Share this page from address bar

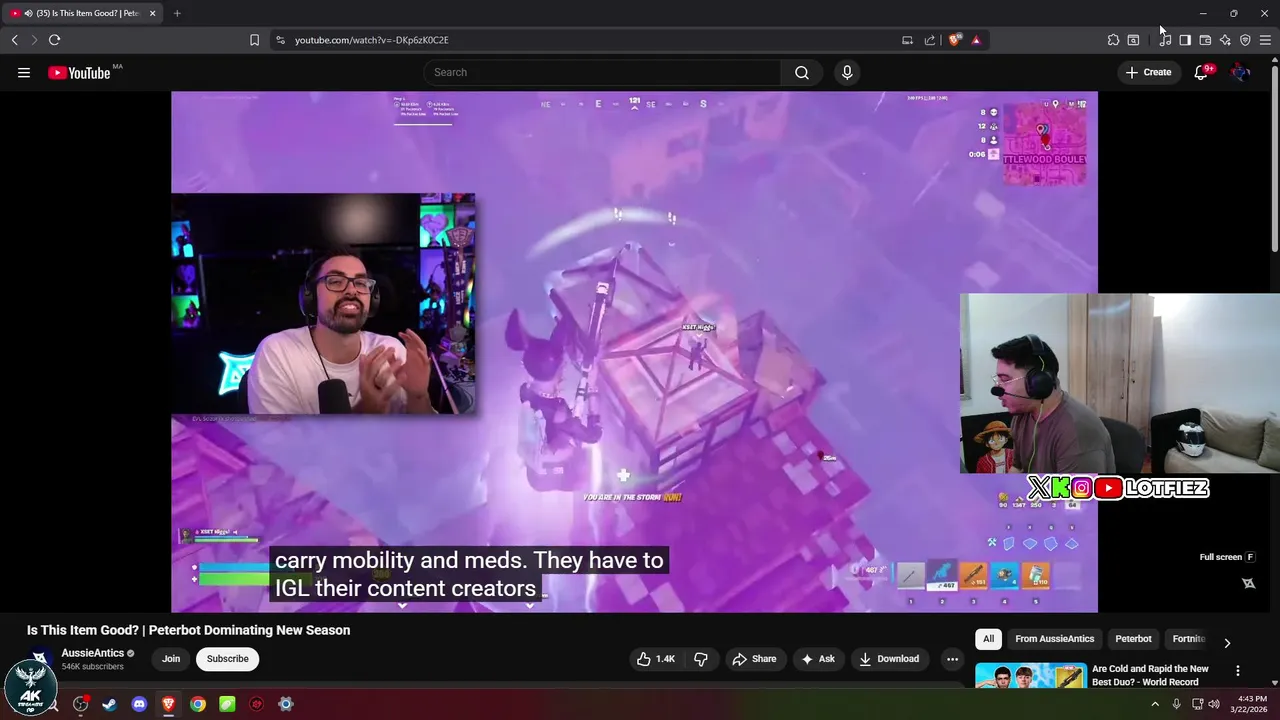[x=930, y=40]
